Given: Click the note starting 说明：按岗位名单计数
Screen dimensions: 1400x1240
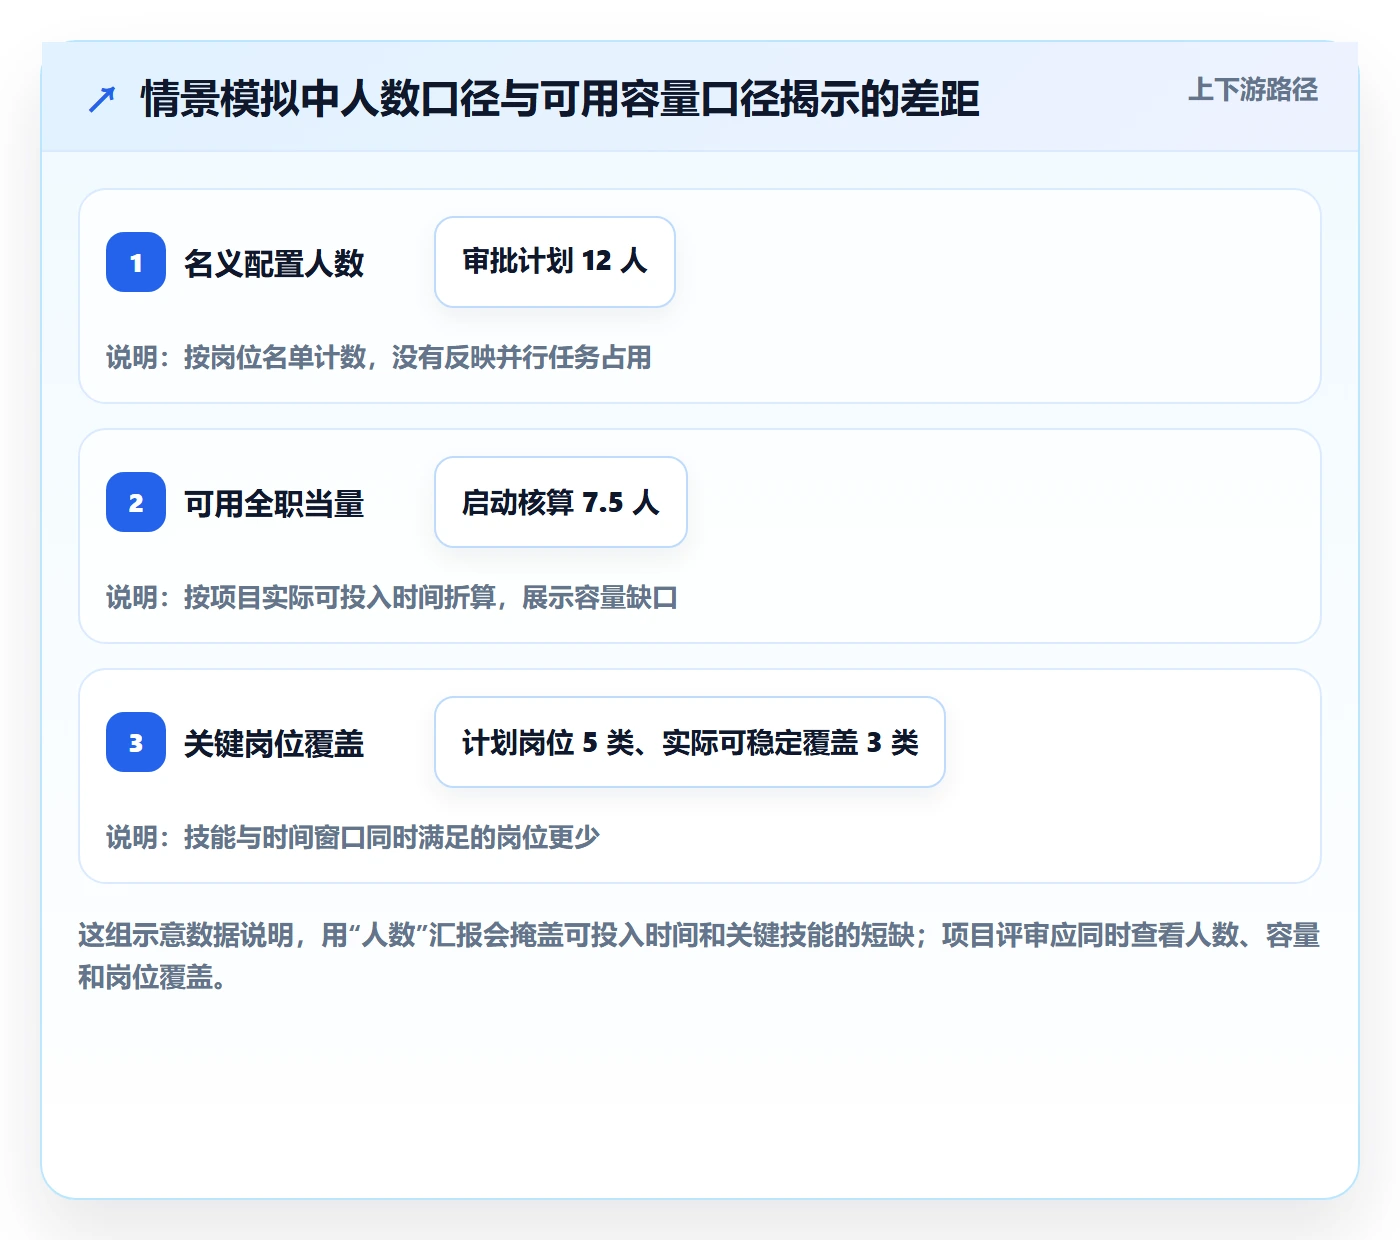Looking at the screenshot, I should (379, 357).
